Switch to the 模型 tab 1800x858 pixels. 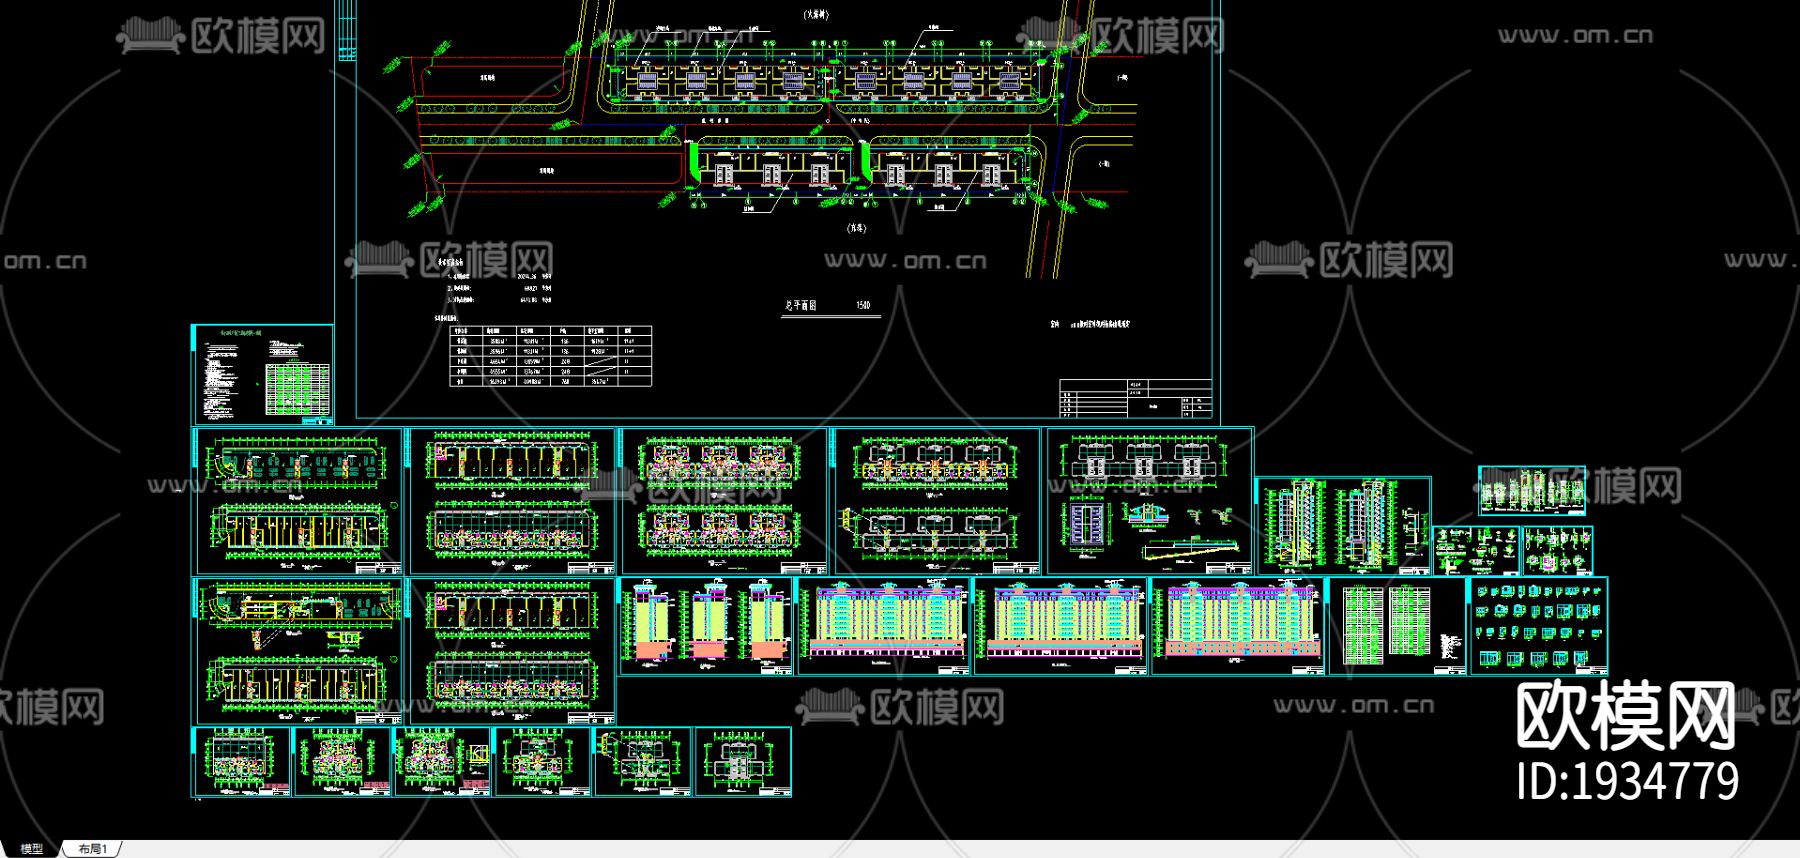[x=32, y=849]
